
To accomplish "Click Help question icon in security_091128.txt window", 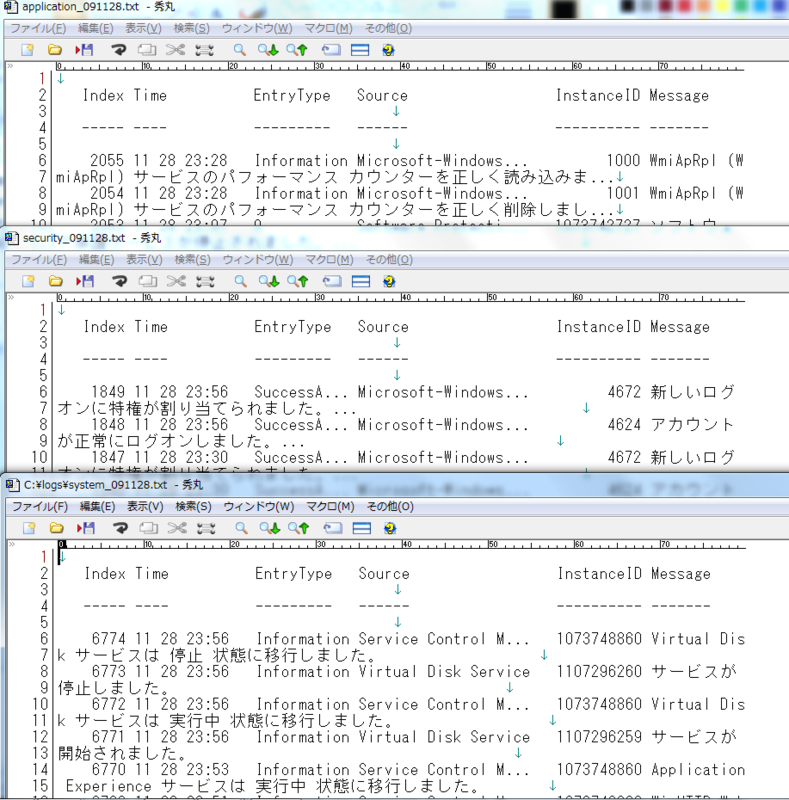I will coord(389,281).
